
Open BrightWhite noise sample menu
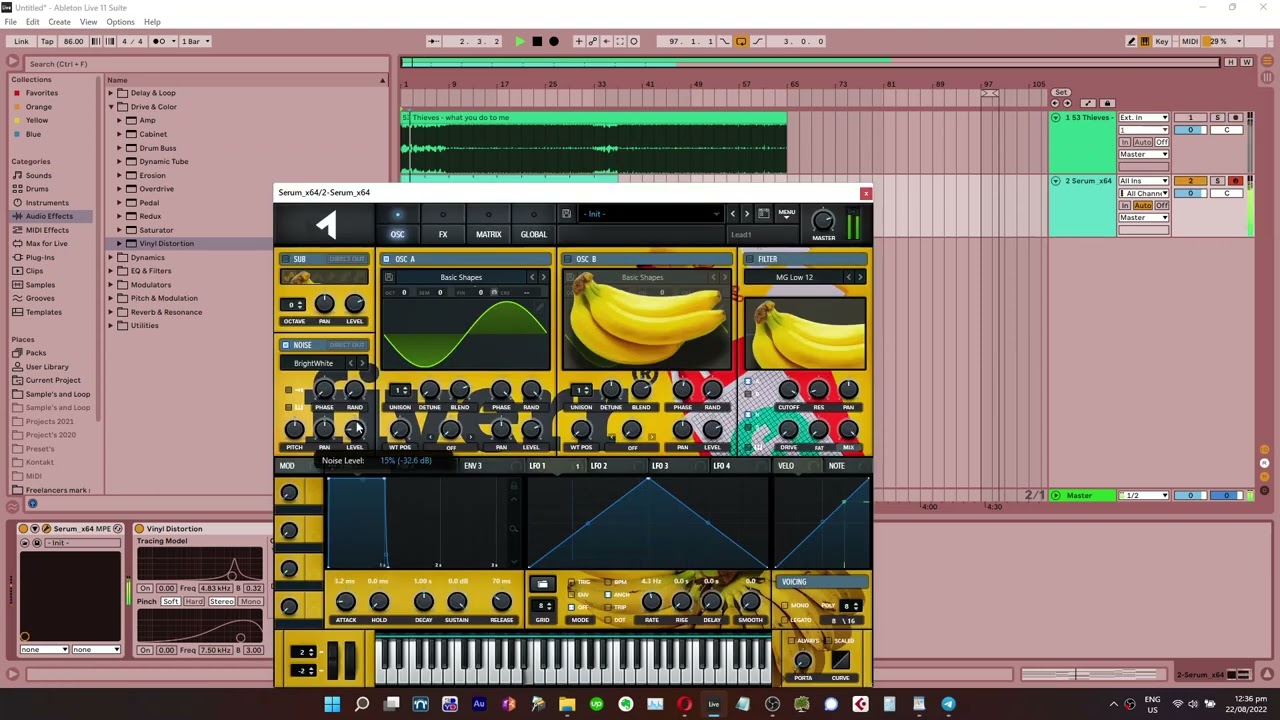tap(313, 363)
